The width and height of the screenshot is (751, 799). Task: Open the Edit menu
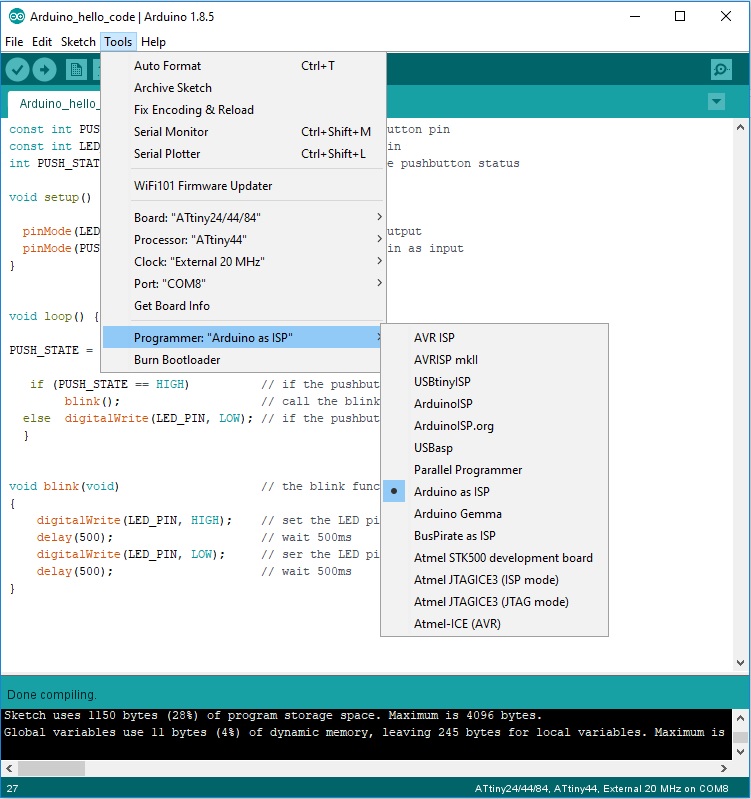[x=42, y=42]
